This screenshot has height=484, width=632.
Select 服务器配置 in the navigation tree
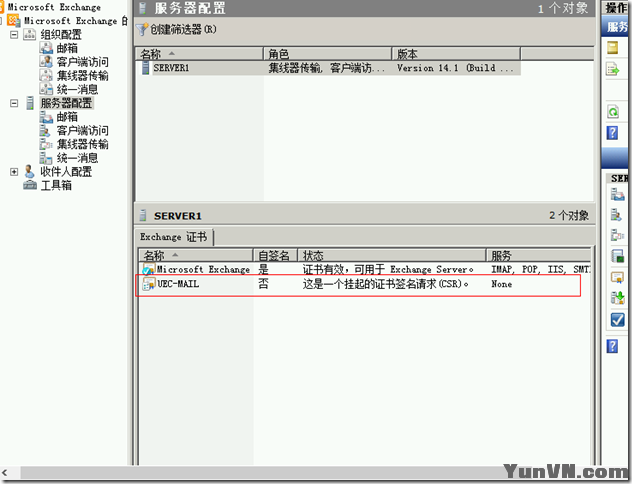tap(66, 103)
